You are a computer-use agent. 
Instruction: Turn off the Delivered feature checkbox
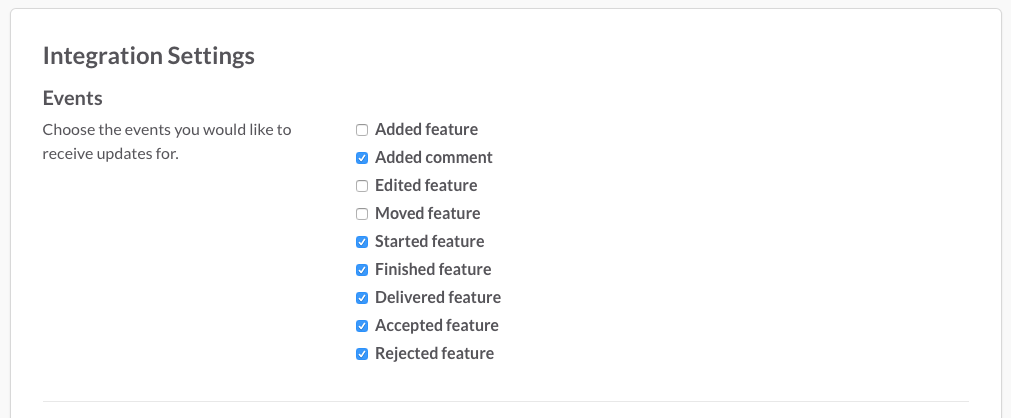click(x=362, y=298)
